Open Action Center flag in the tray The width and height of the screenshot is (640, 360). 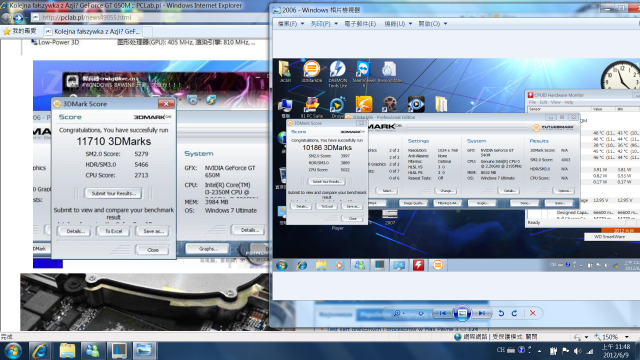pos(566,351)
